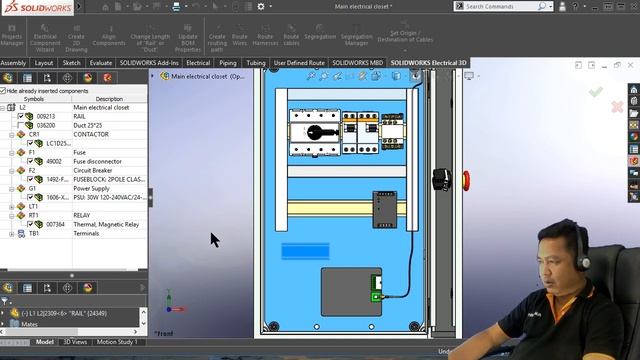Uncheck the 009213 RAIL checkbox
This screenshot has height=360, width=640.
[x=21, y=116]
